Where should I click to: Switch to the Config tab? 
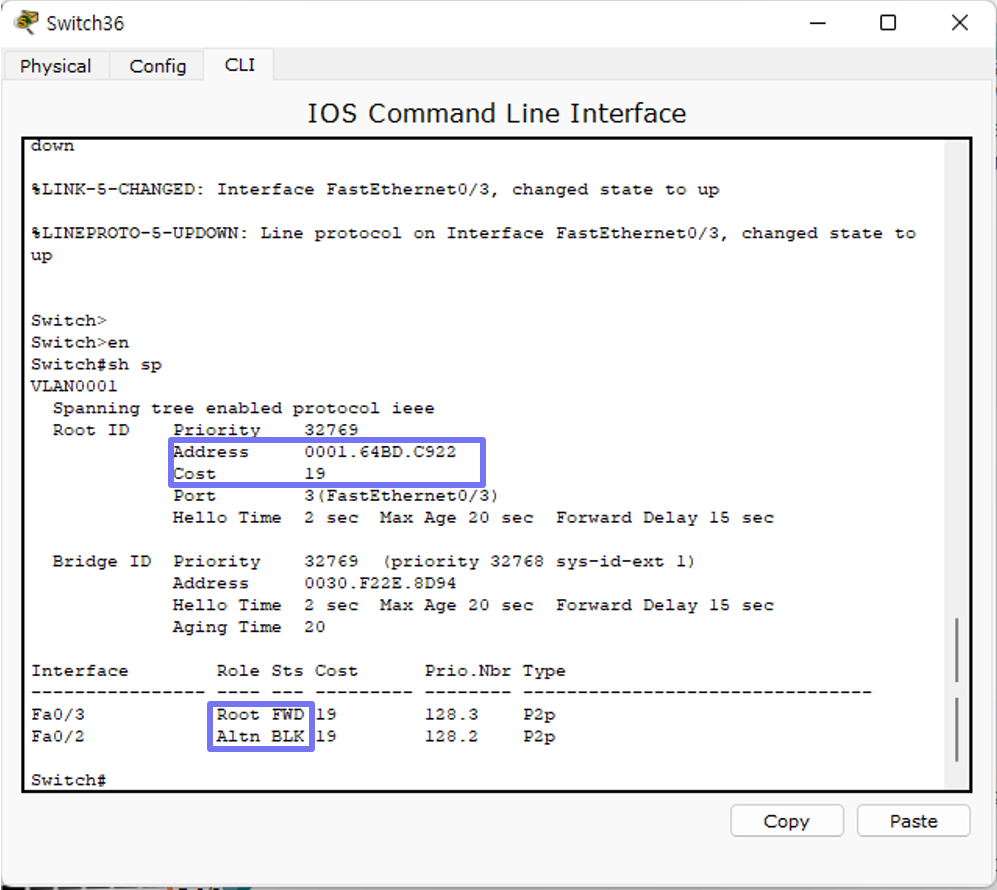click(x=158, y=66)
